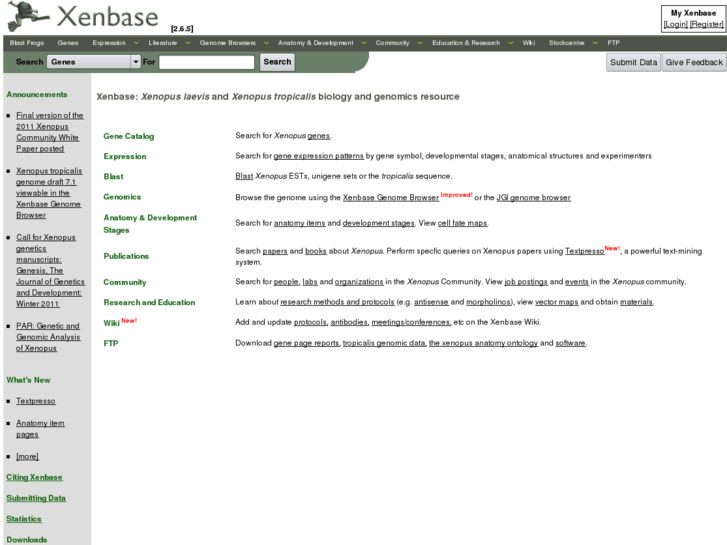
Task: Expand the Education & Research menu arrow
Action: click(510, 43)
